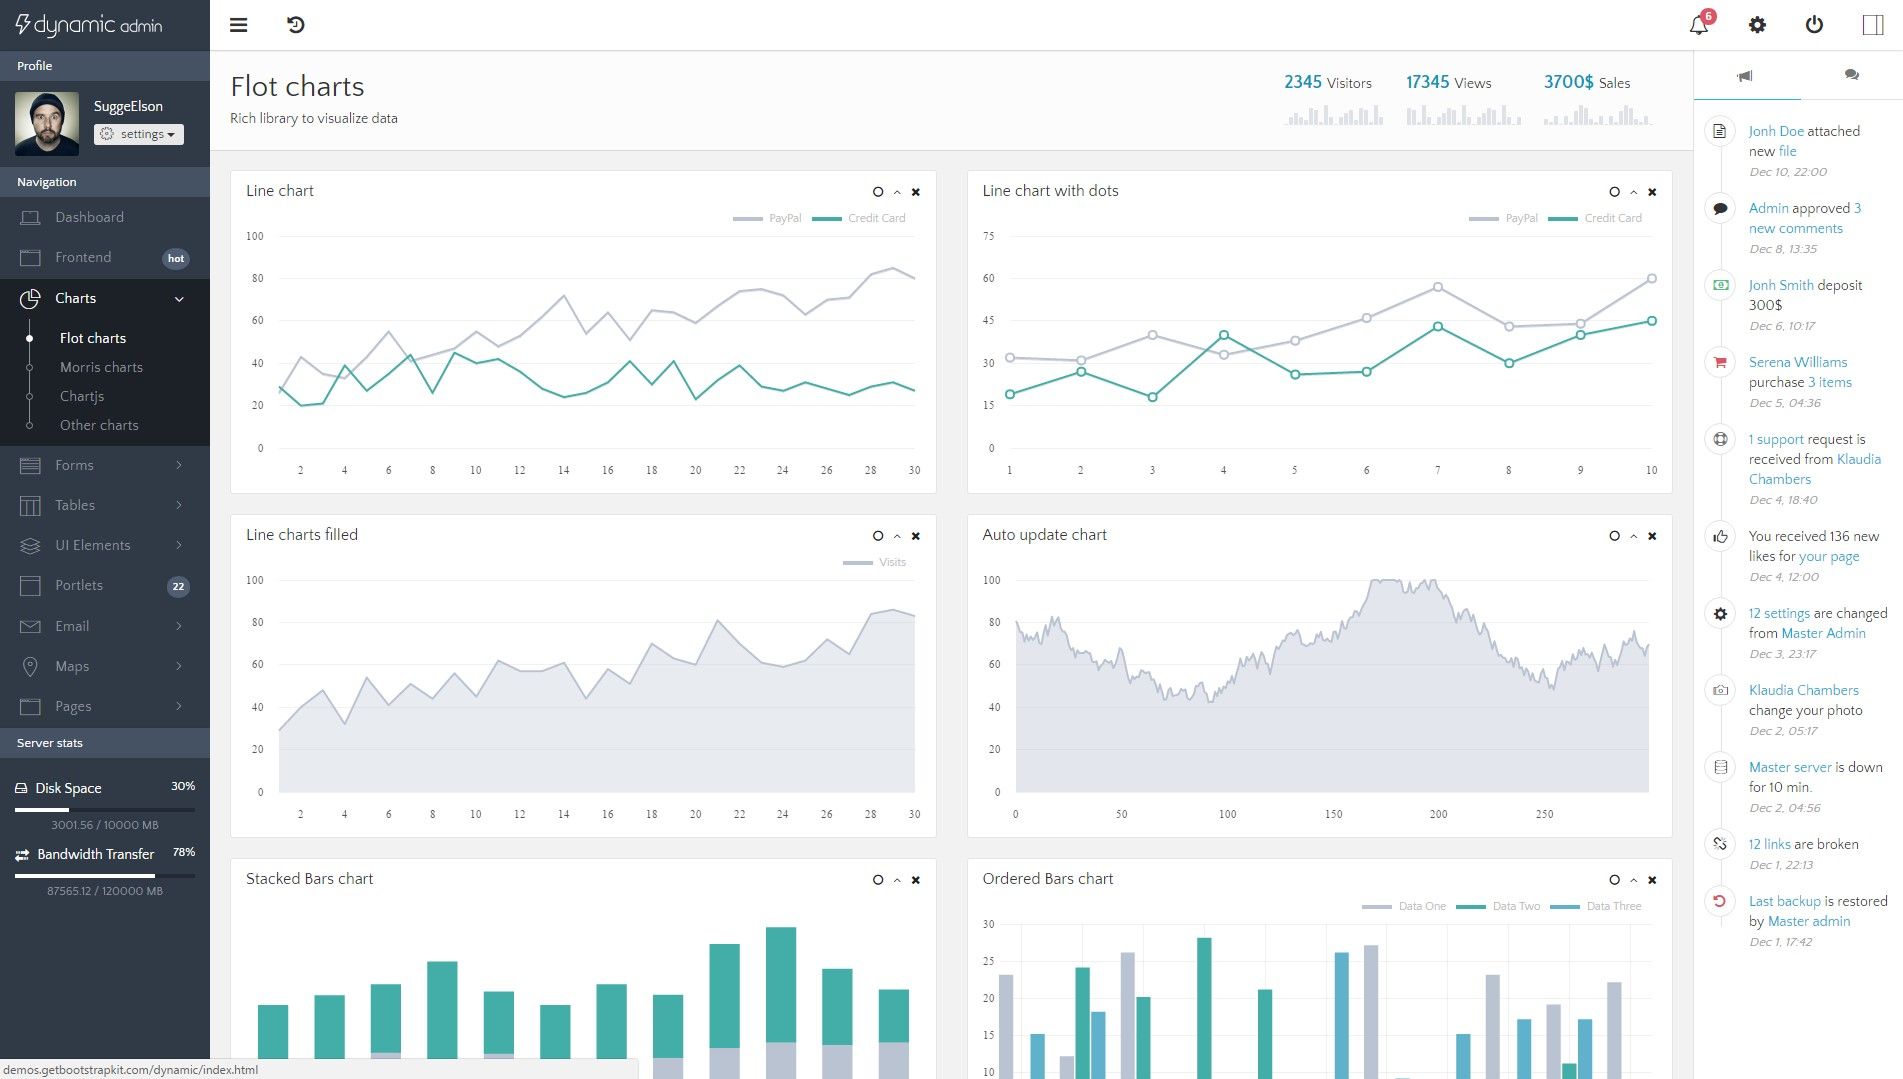Screen dimensions: 1903x1079
Task: Select the announcements megaphone tab
Action: coord(1745,76)
